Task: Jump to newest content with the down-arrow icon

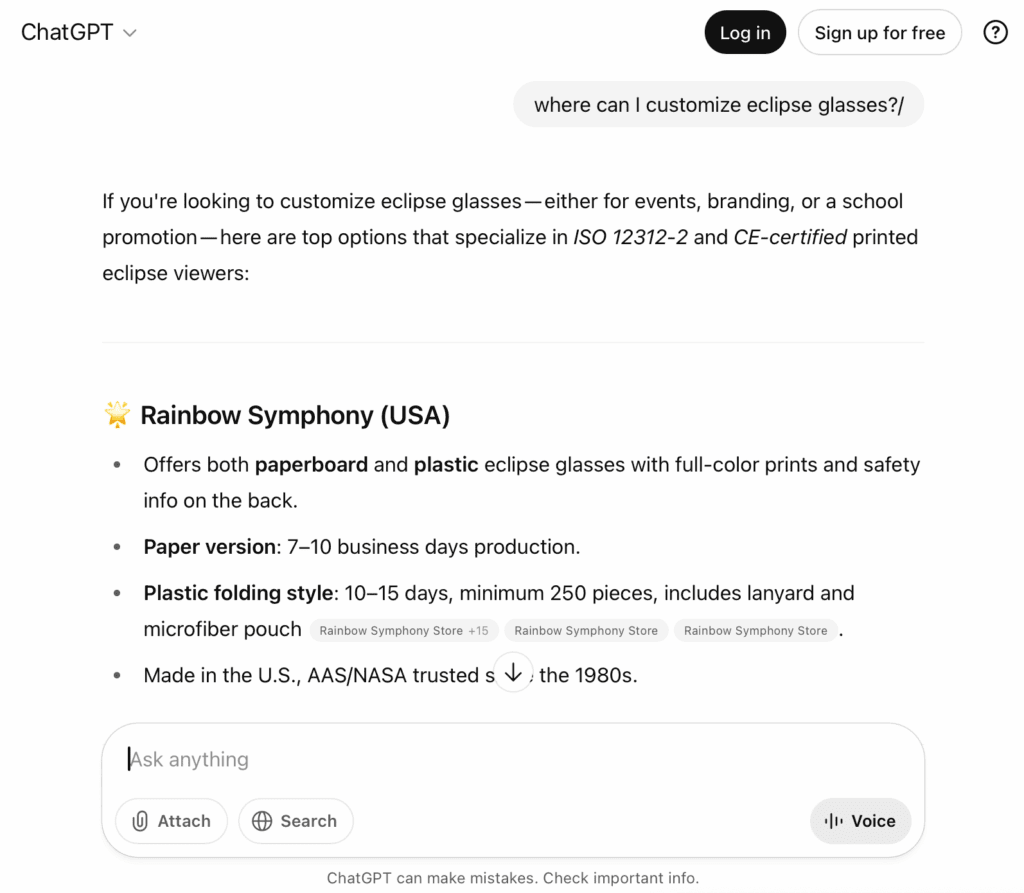Action: coord(513,672)
